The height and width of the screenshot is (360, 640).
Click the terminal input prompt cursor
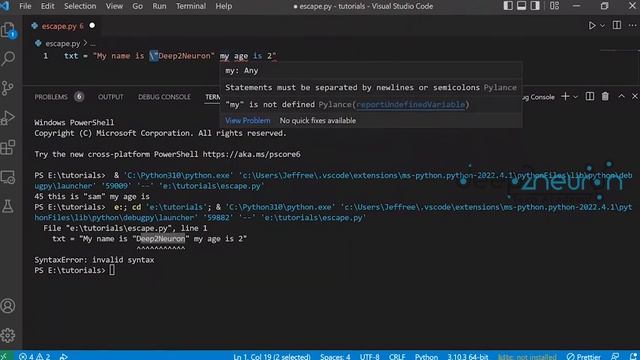tap(112, 270)
